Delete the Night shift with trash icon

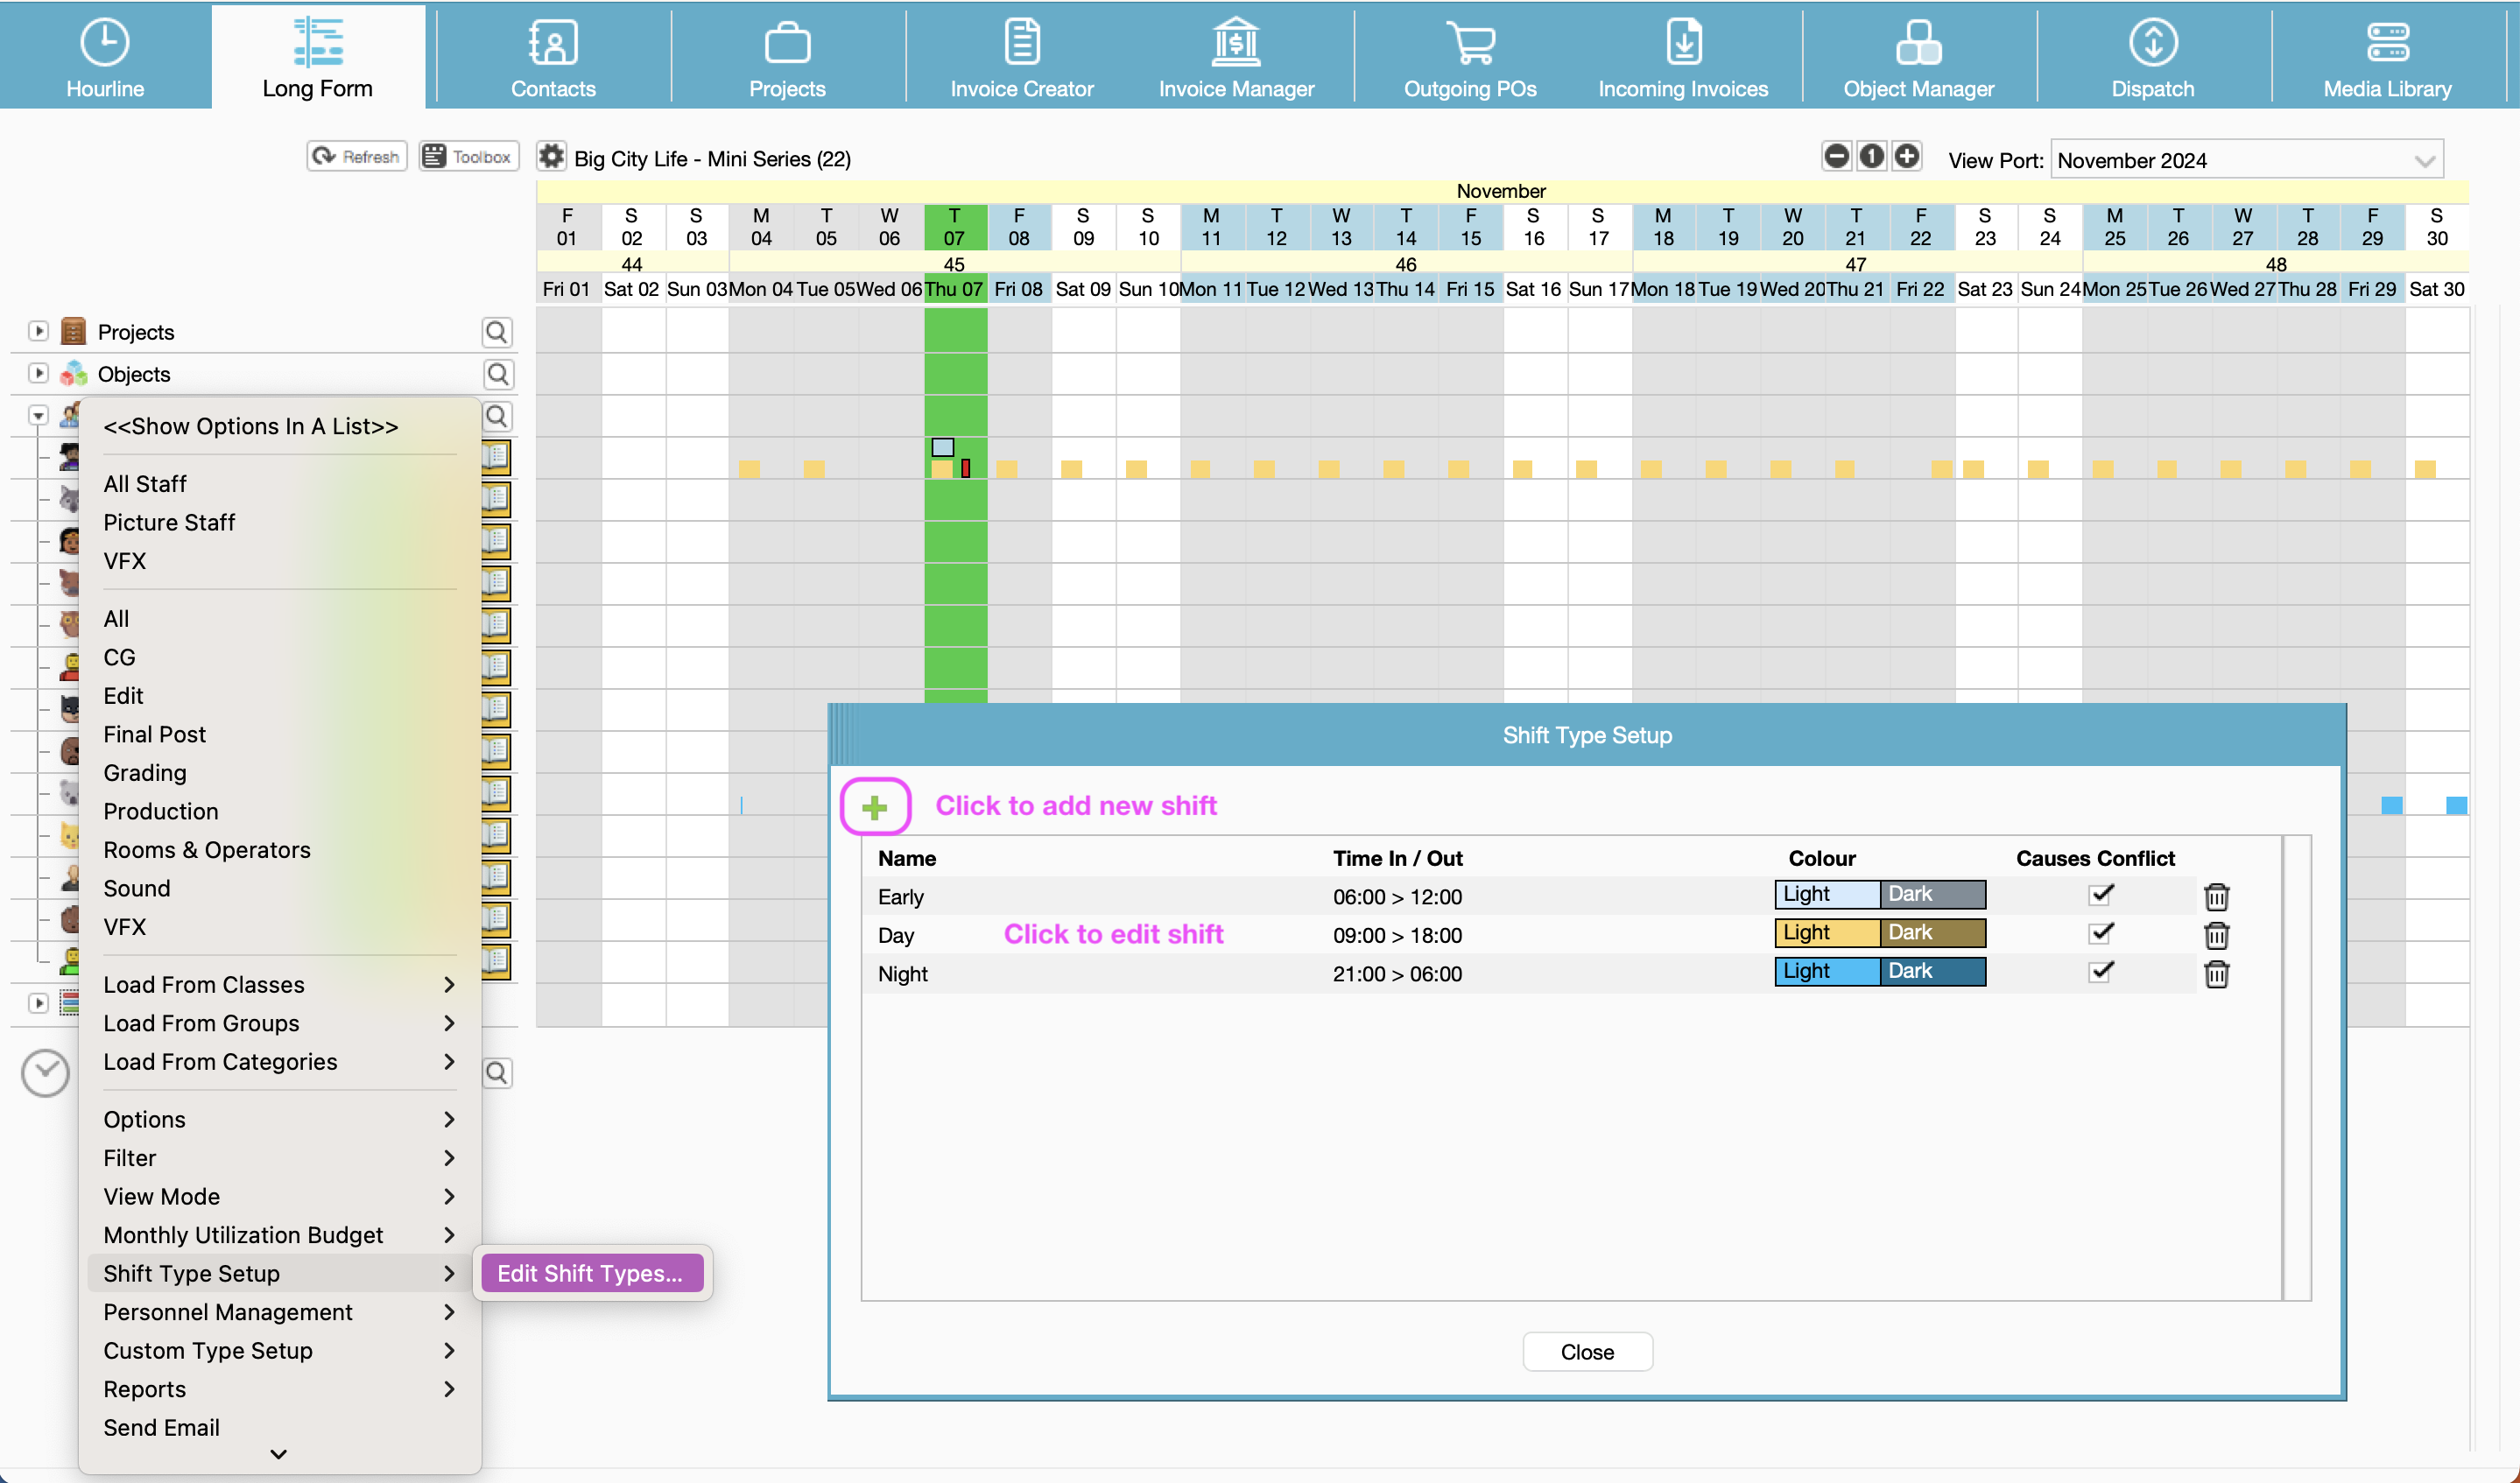(x=2216, y=974)
